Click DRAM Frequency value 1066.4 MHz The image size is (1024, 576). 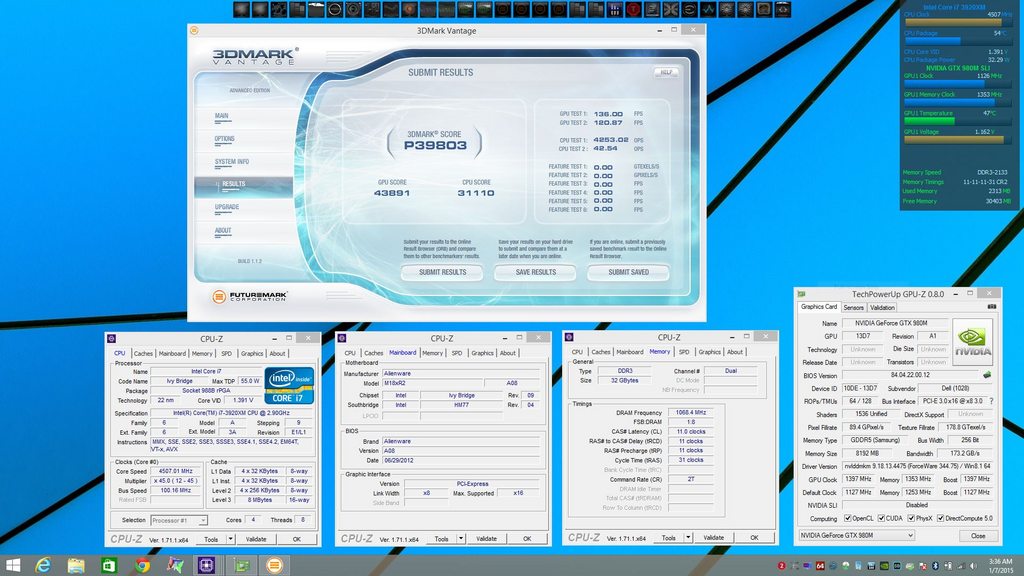[691, 413]
